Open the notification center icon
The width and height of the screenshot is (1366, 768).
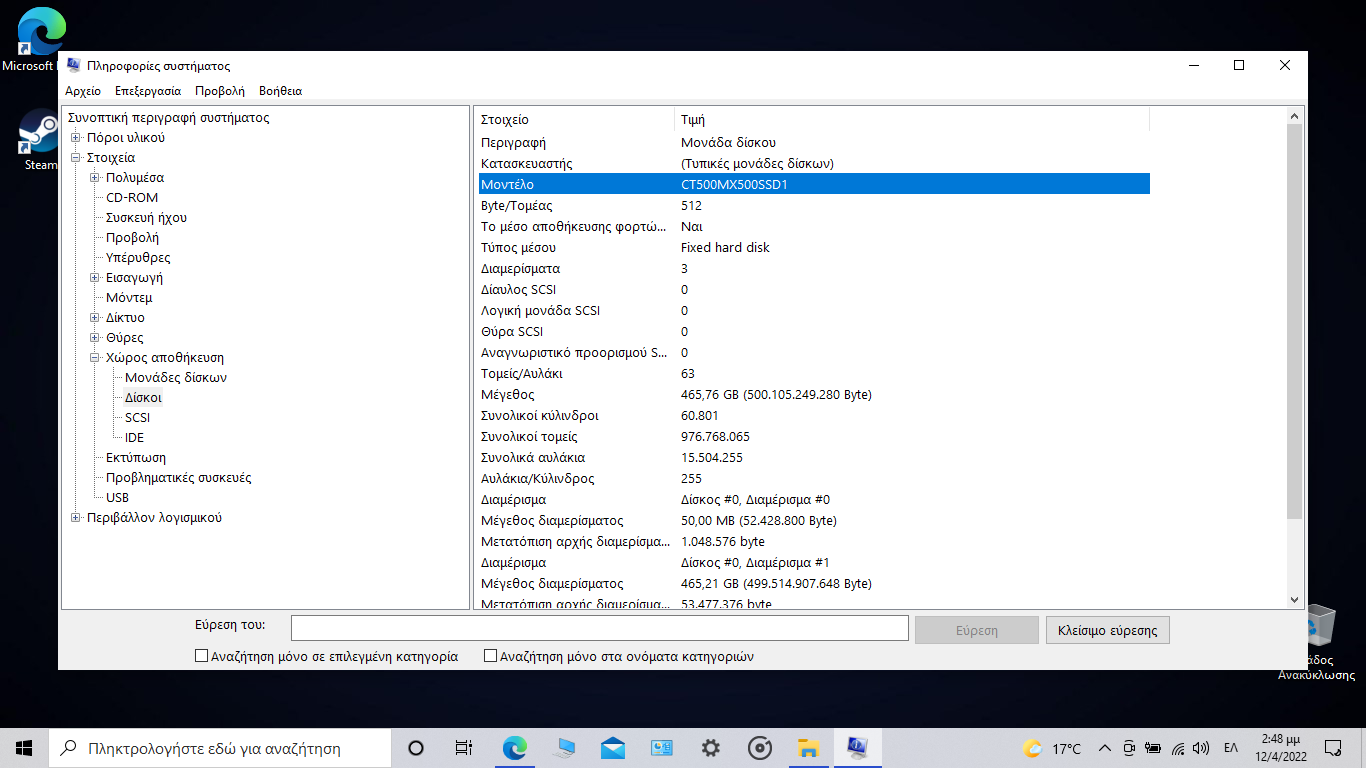tap(1332, 748)
